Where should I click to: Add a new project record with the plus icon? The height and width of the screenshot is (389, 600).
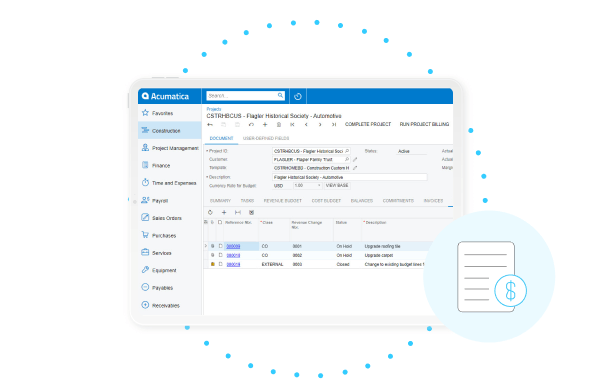point(265,124)
